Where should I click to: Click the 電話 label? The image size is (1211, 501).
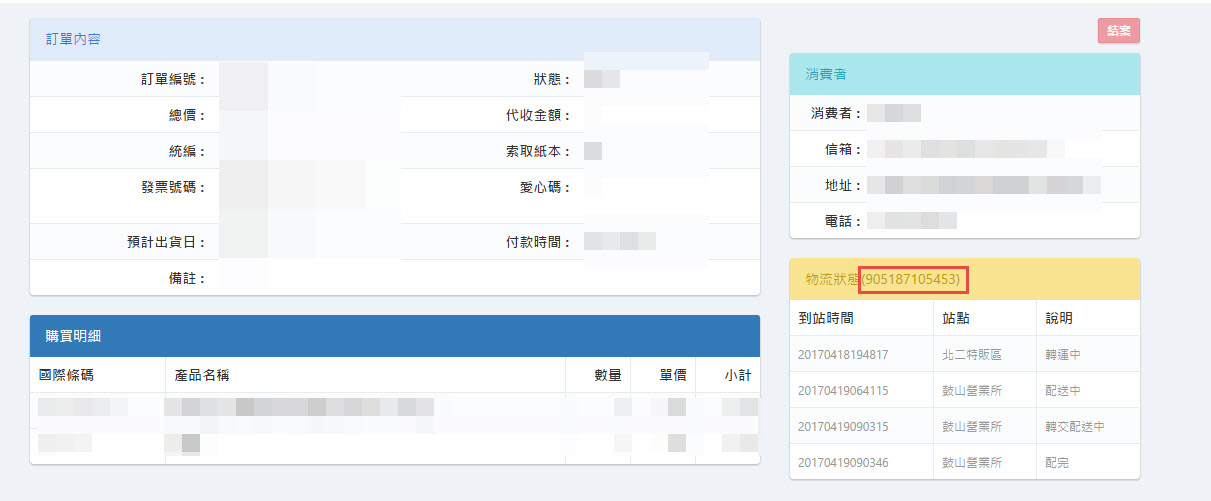843,221
